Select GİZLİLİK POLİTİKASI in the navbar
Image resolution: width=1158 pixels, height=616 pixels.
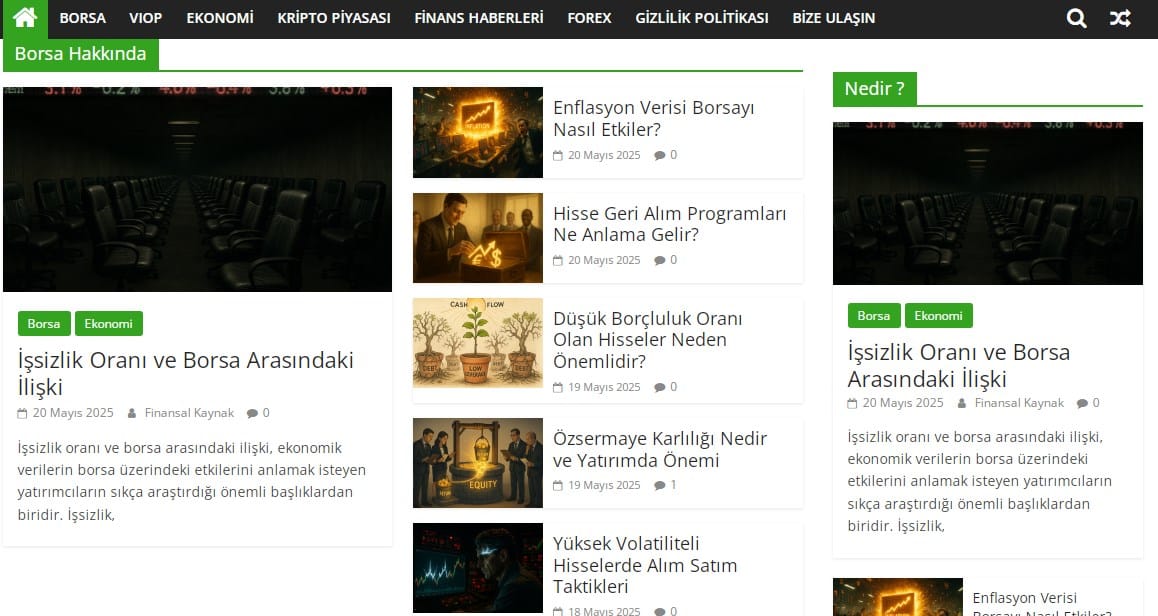[702, 18]
